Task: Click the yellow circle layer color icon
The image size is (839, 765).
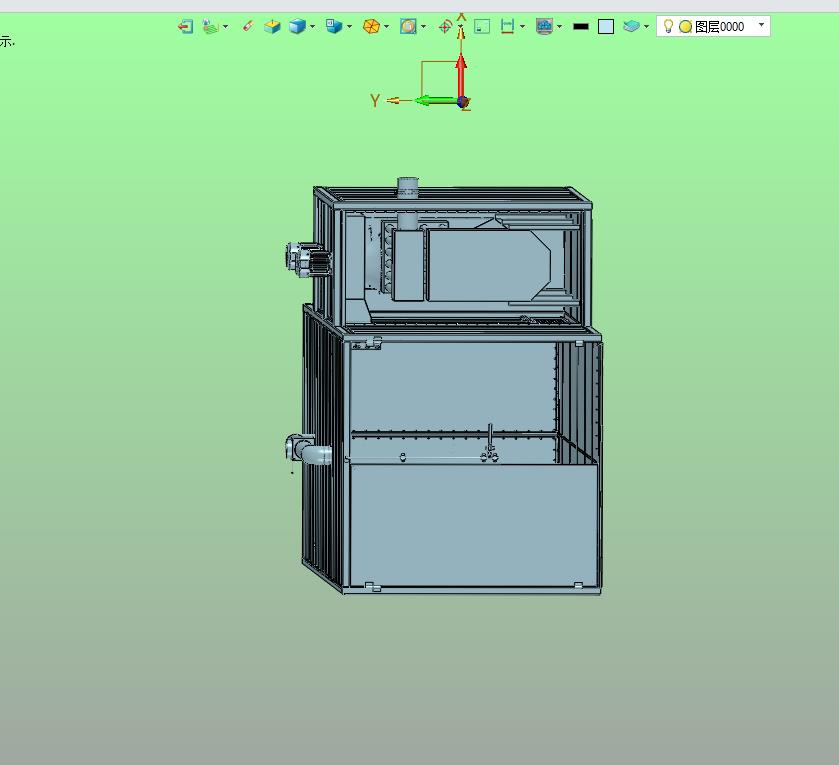Action: click(x=685, y=27)
